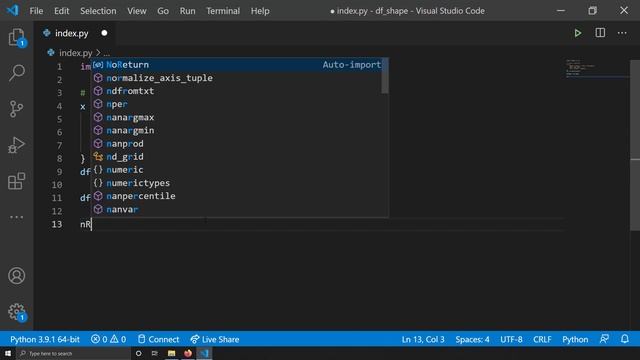Run the Python file with the play button
640x360 pixels.
(578, 33)
